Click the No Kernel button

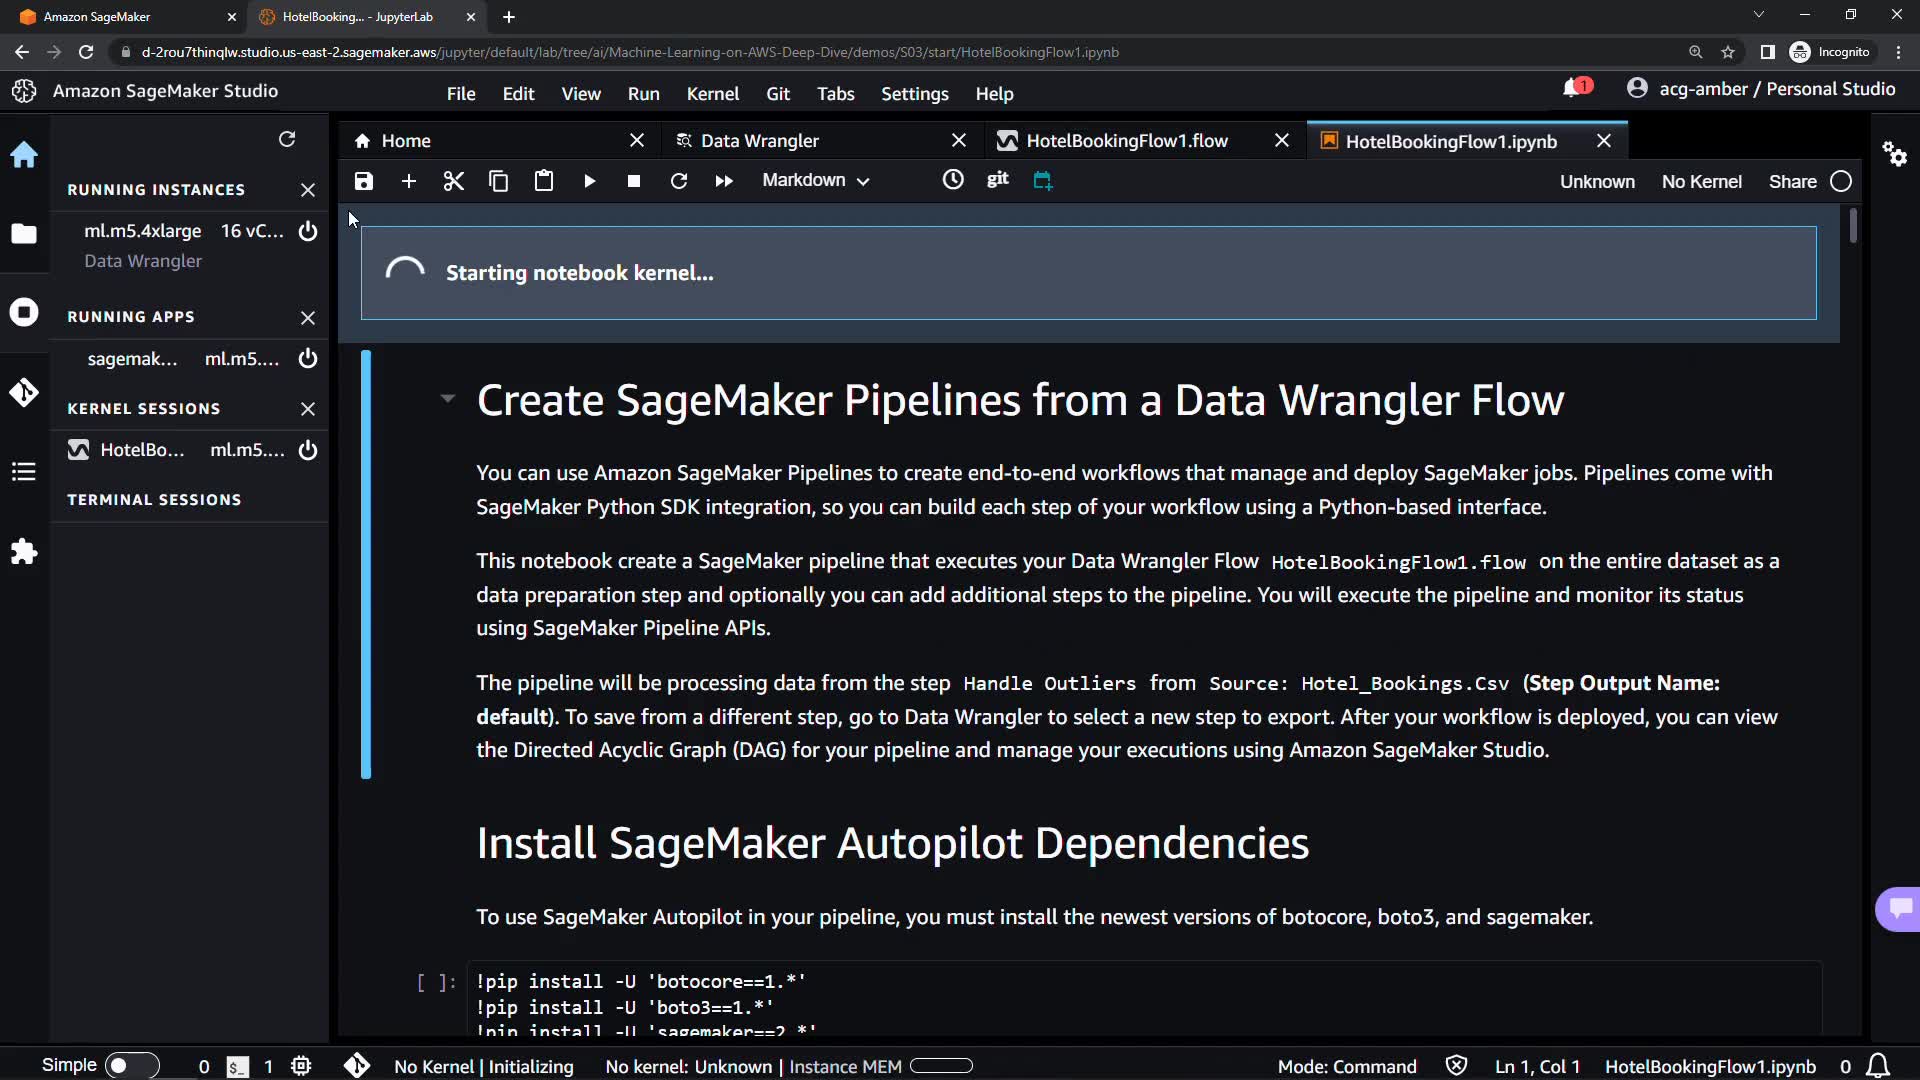click(1701, 182)
